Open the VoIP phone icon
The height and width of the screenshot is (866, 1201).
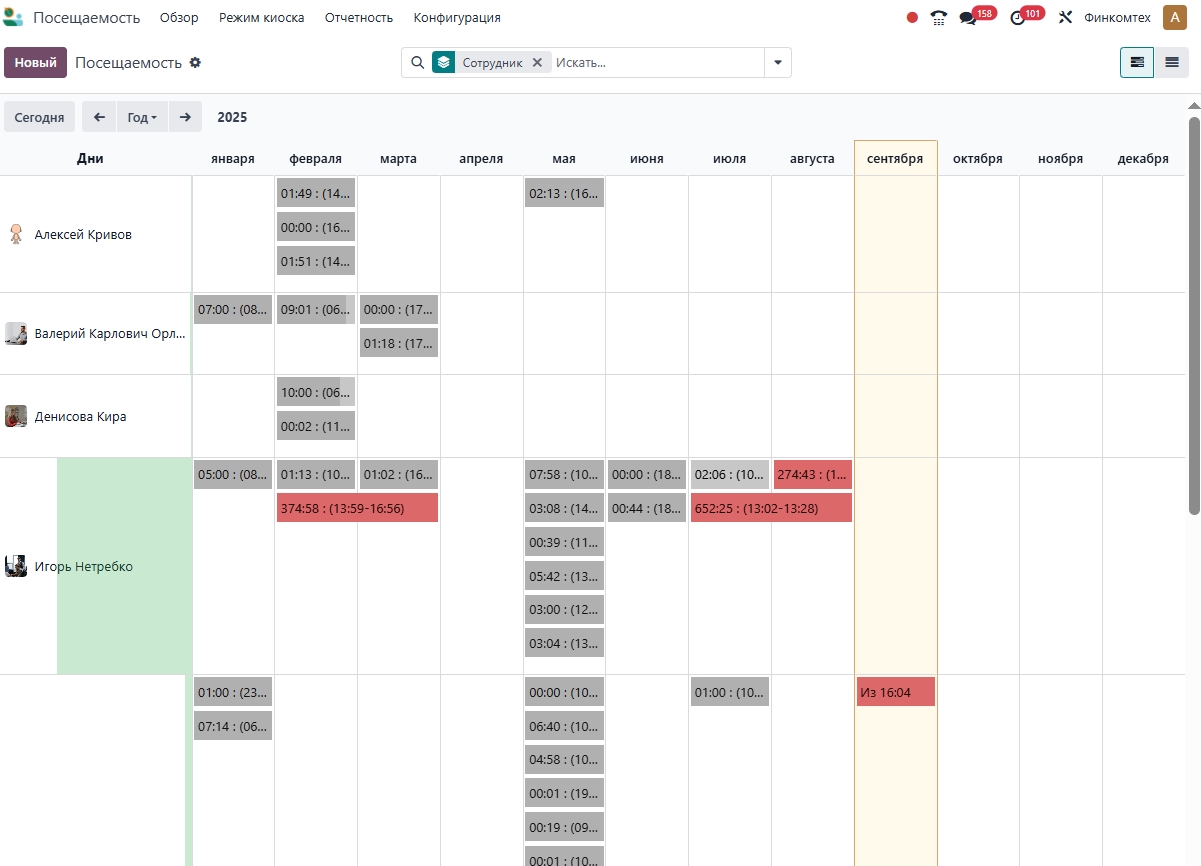coord(938,18)
